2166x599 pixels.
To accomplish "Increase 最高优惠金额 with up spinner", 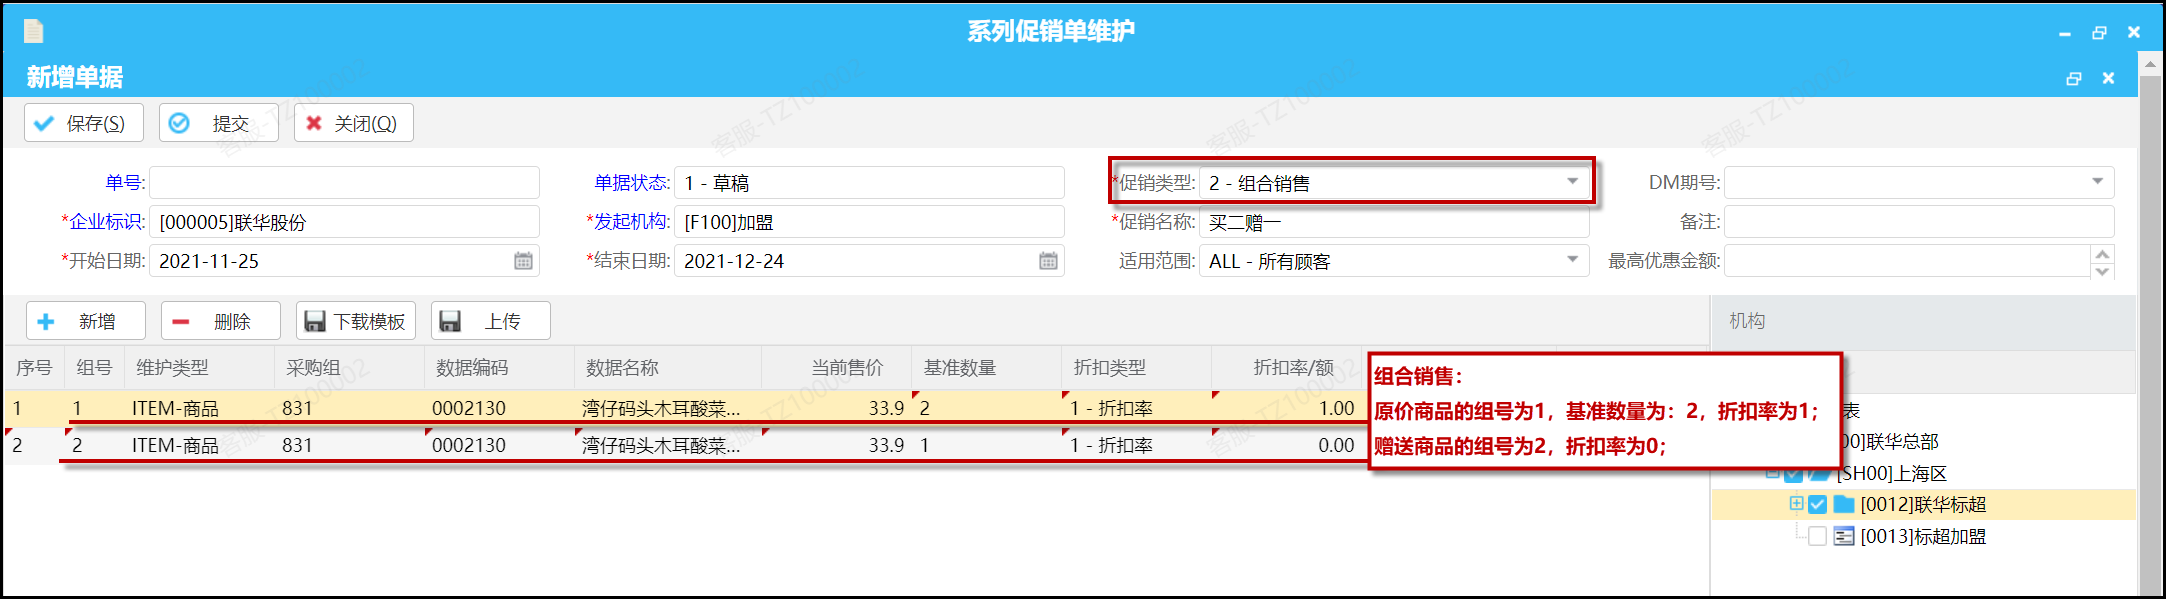I will coord(2102,254).
